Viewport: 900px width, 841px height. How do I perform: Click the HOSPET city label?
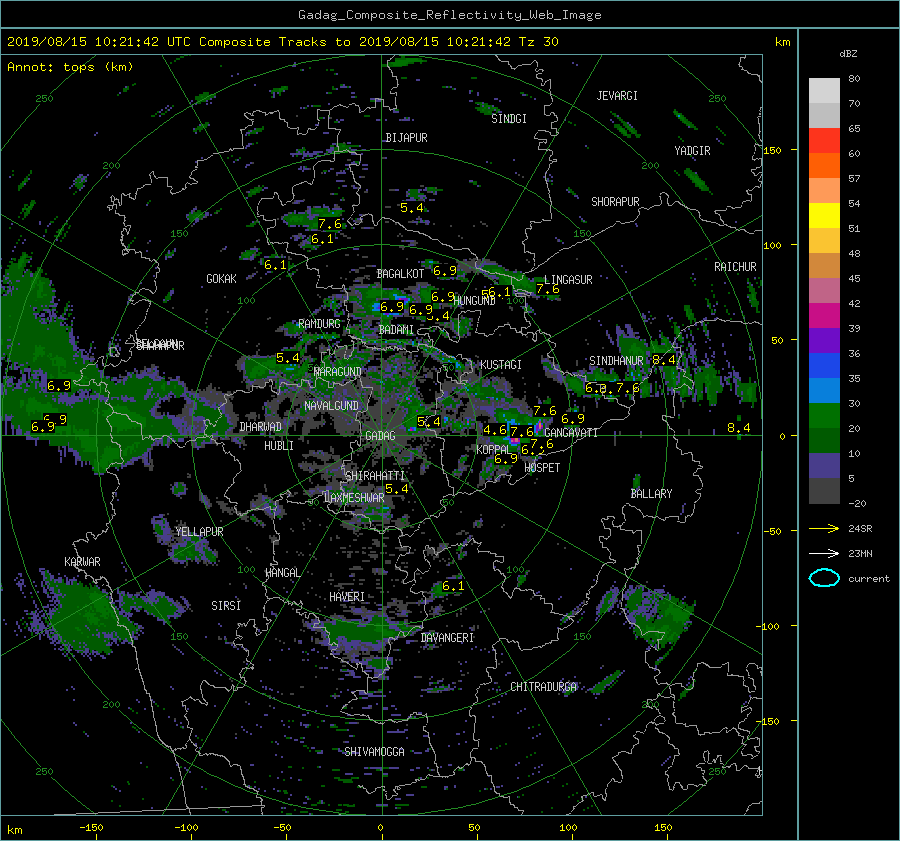542,468
